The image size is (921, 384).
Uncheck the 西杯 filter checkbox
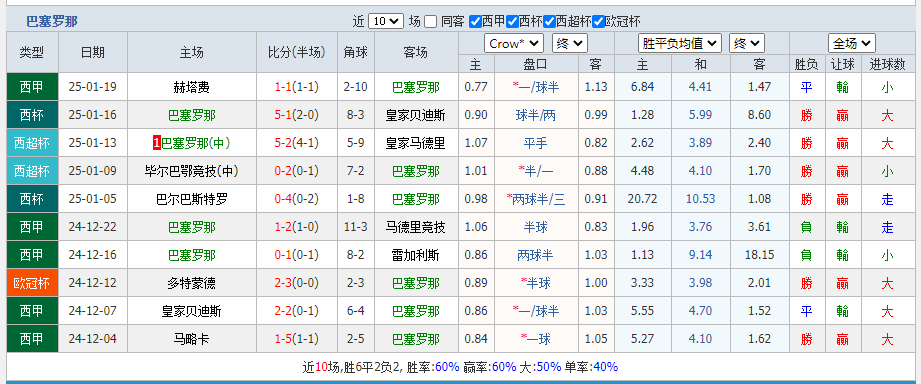tap(512, 22)
